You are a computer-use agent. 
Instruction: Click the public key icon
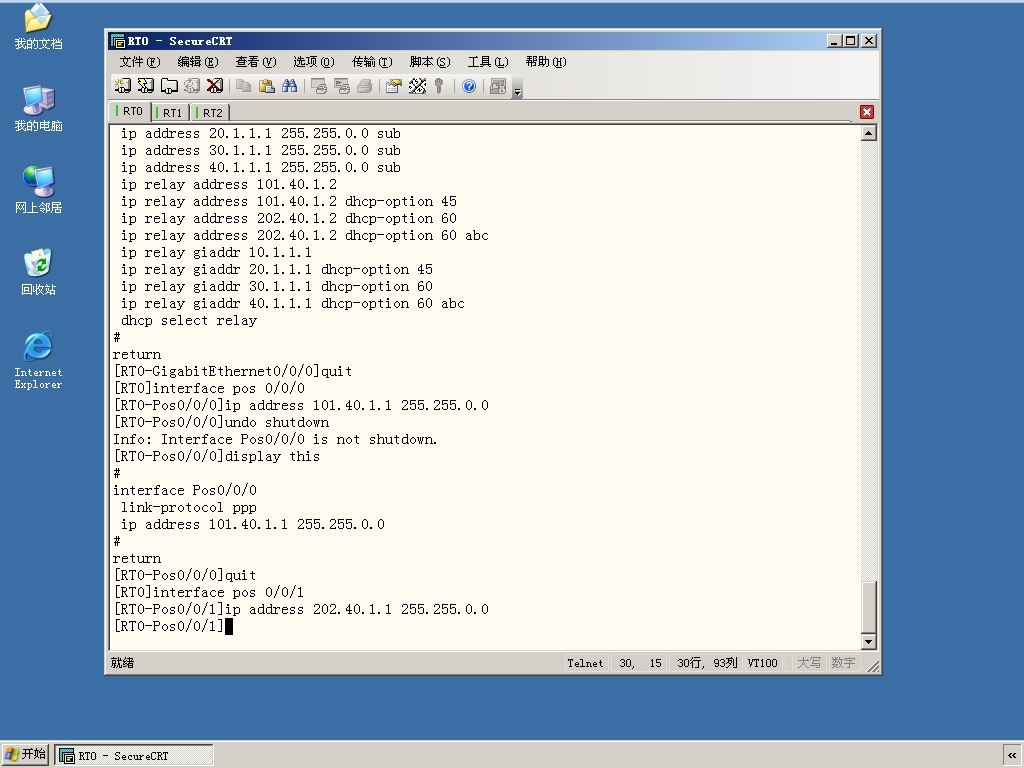(440, 86)
